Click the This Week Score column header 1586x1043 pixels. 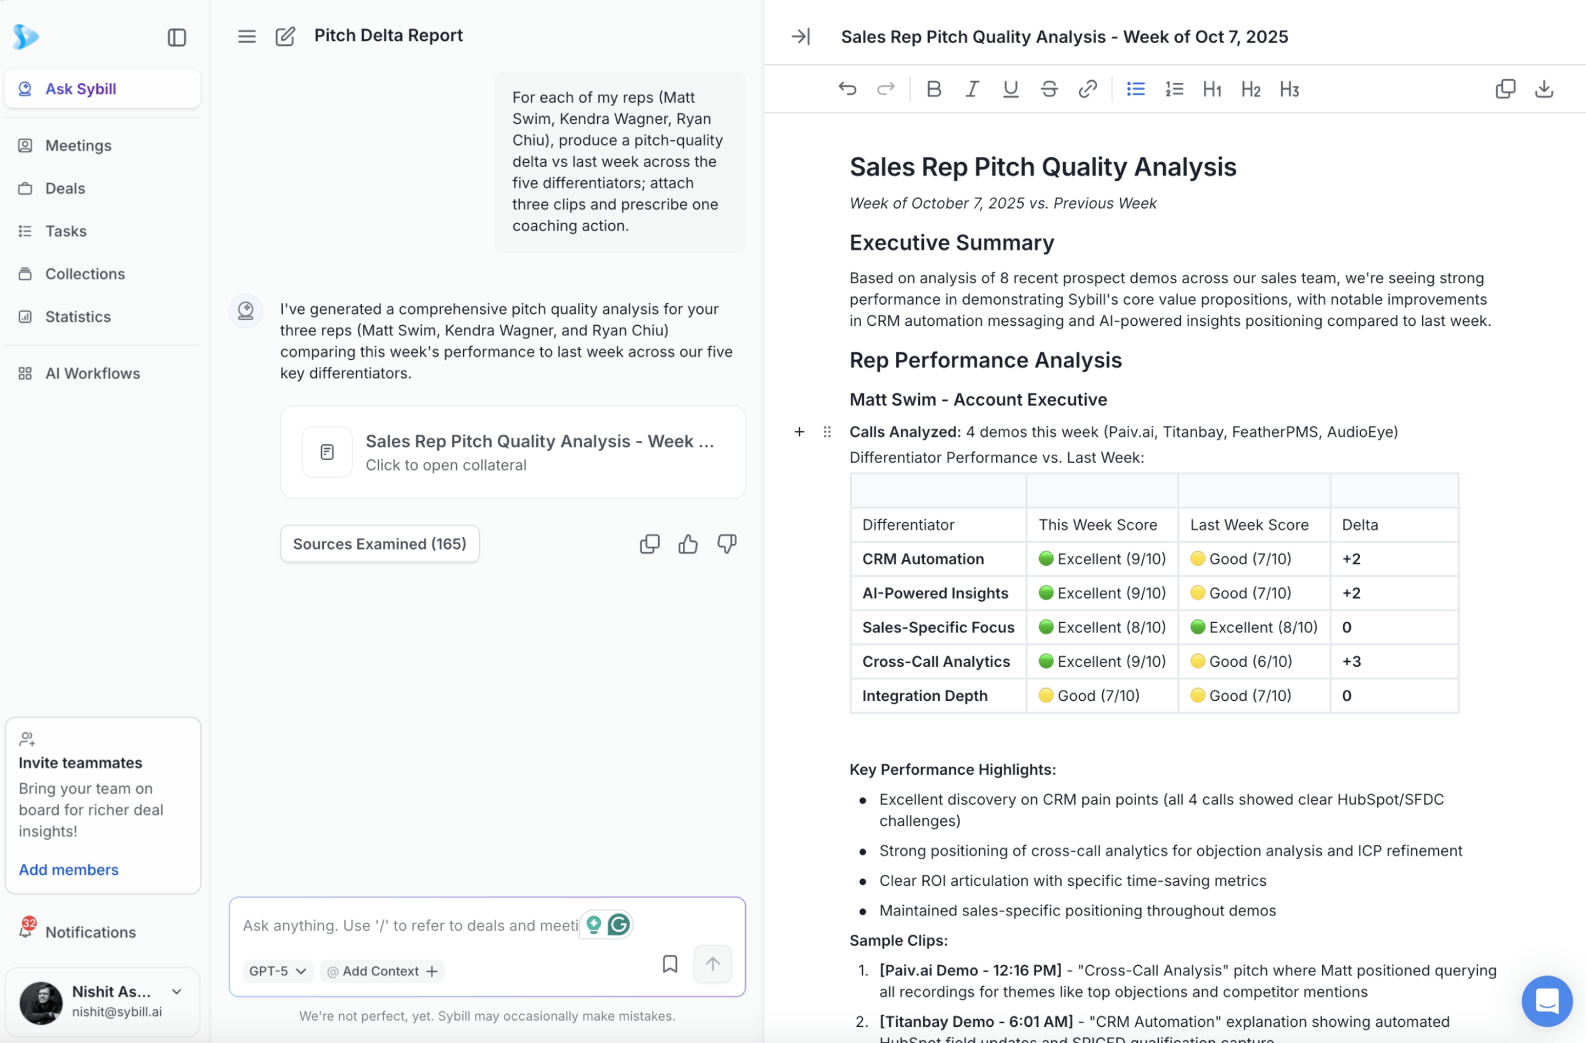coord(1098,525)
